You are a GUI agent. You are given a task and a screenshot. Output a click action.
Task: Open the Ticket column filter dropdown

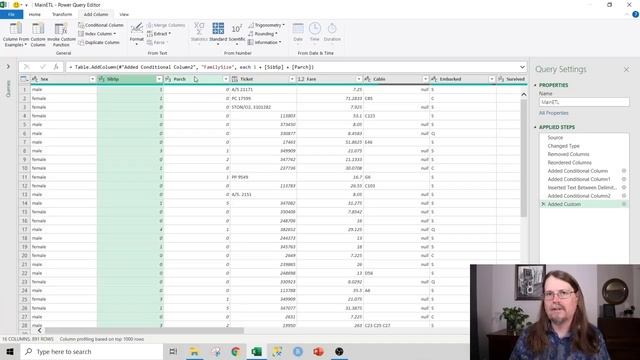(x=292, y=79)
